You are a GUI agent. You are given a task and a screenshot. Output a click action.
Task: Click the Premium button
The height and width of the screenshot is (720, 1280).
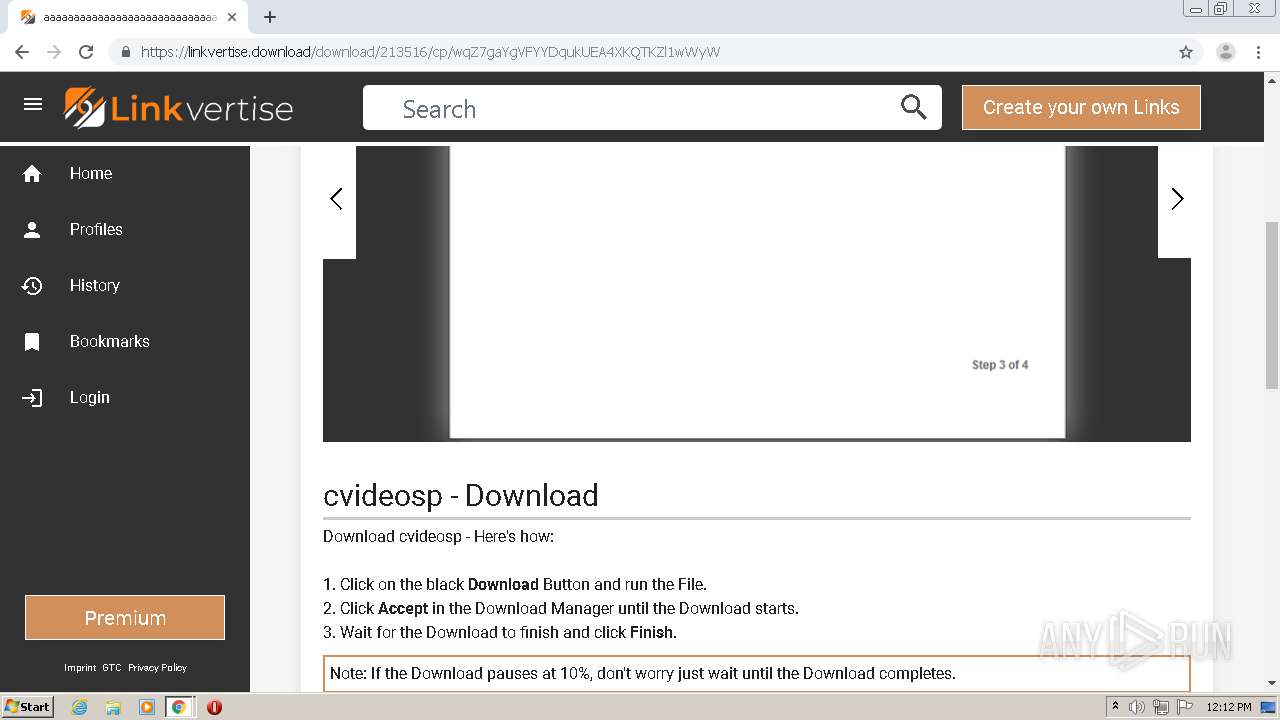[x=125, y=618]
